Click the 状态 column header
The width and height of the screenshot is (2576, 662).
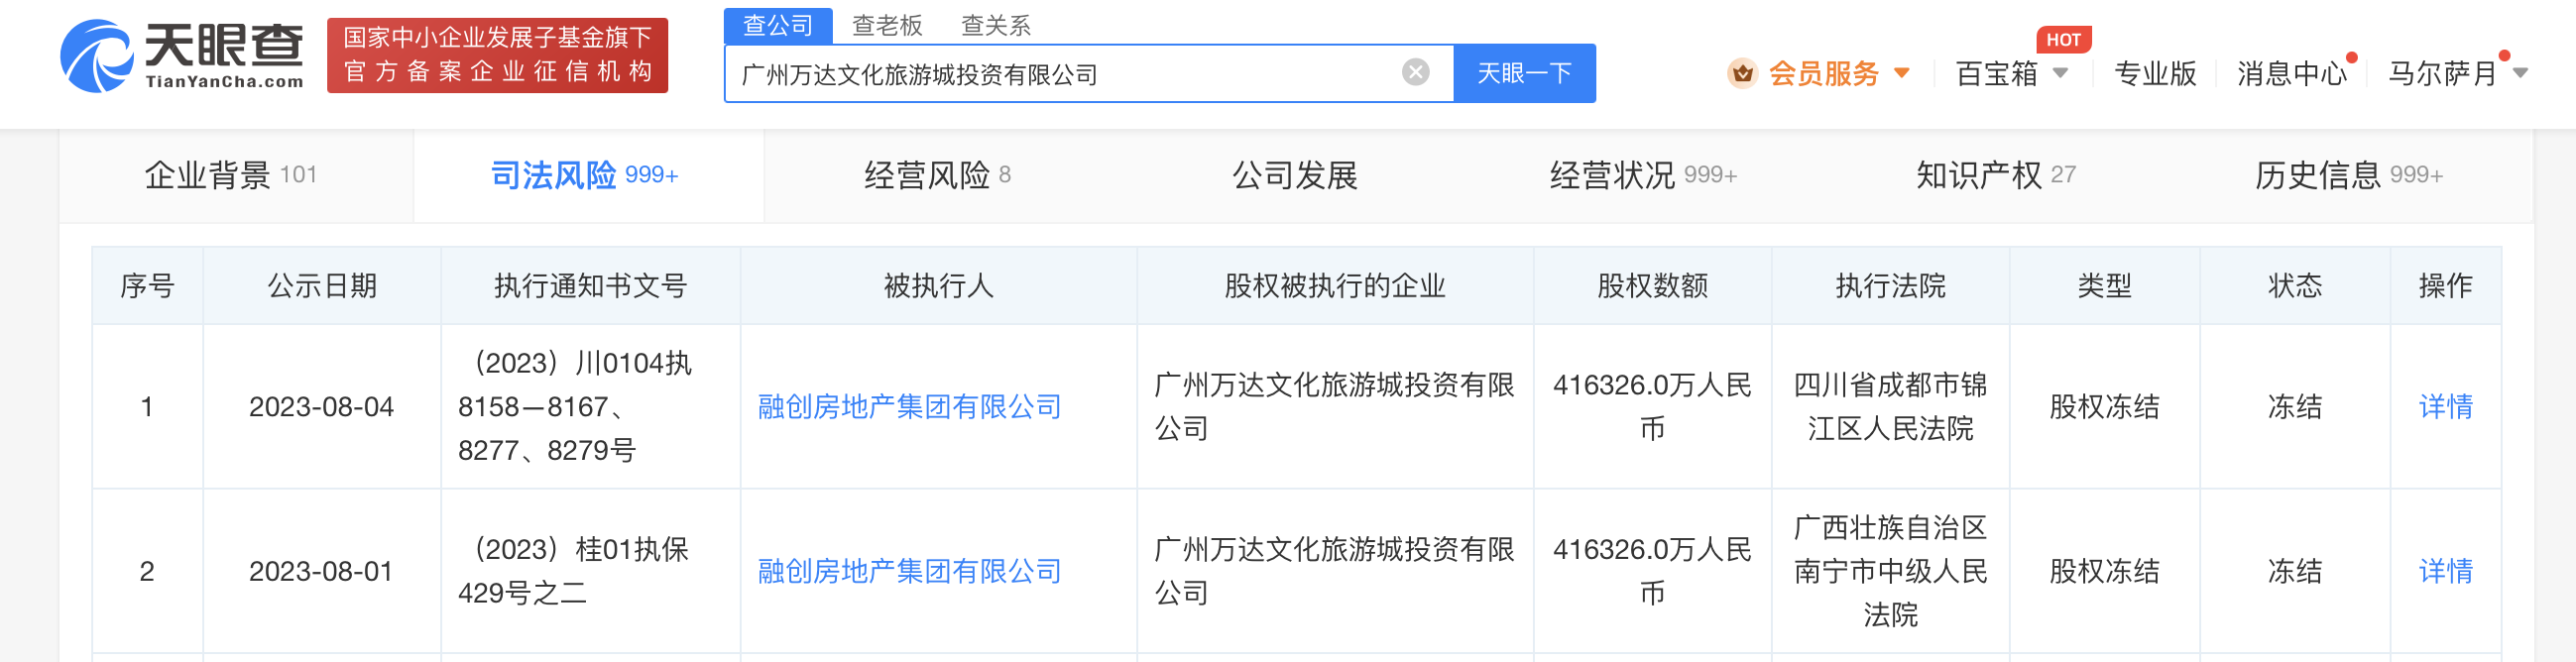(2294, 286)
